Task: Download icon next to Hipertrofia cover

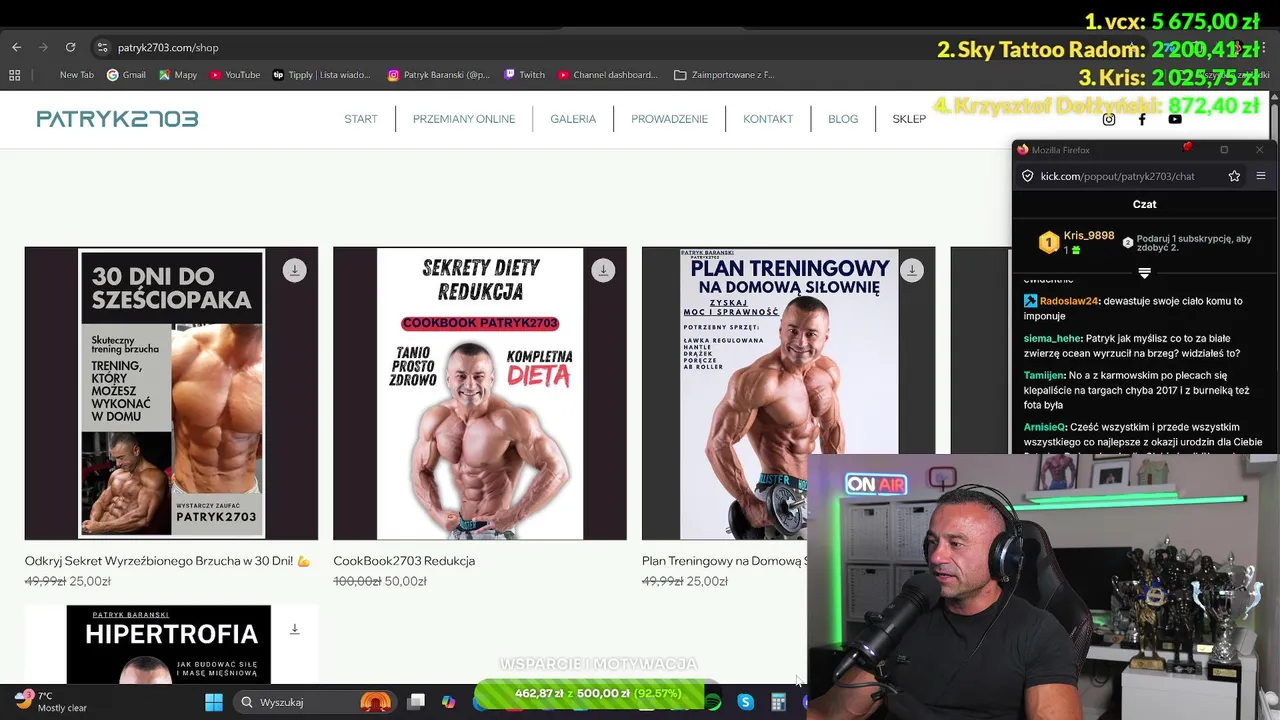Action: (x=294, y=629)
